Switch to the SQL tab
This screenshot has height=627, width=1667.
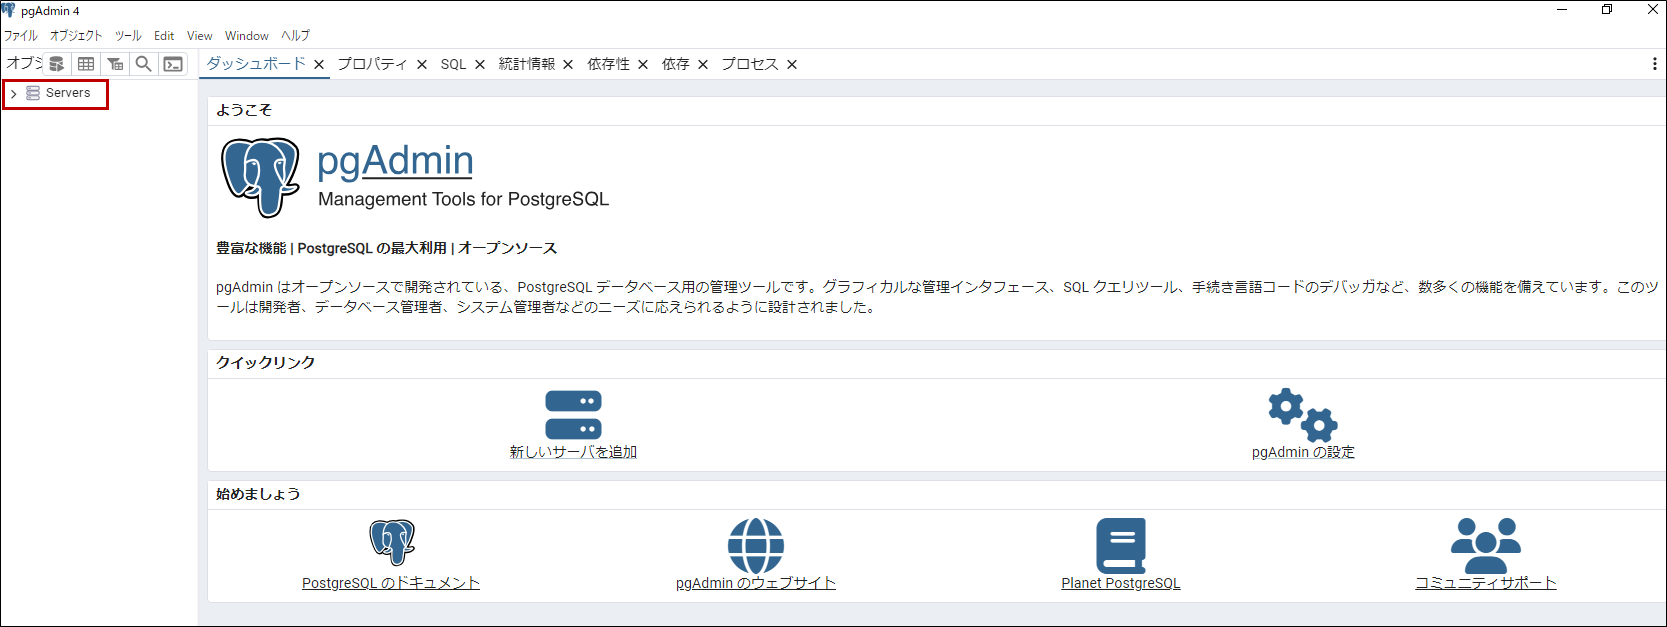click(454, 64)
